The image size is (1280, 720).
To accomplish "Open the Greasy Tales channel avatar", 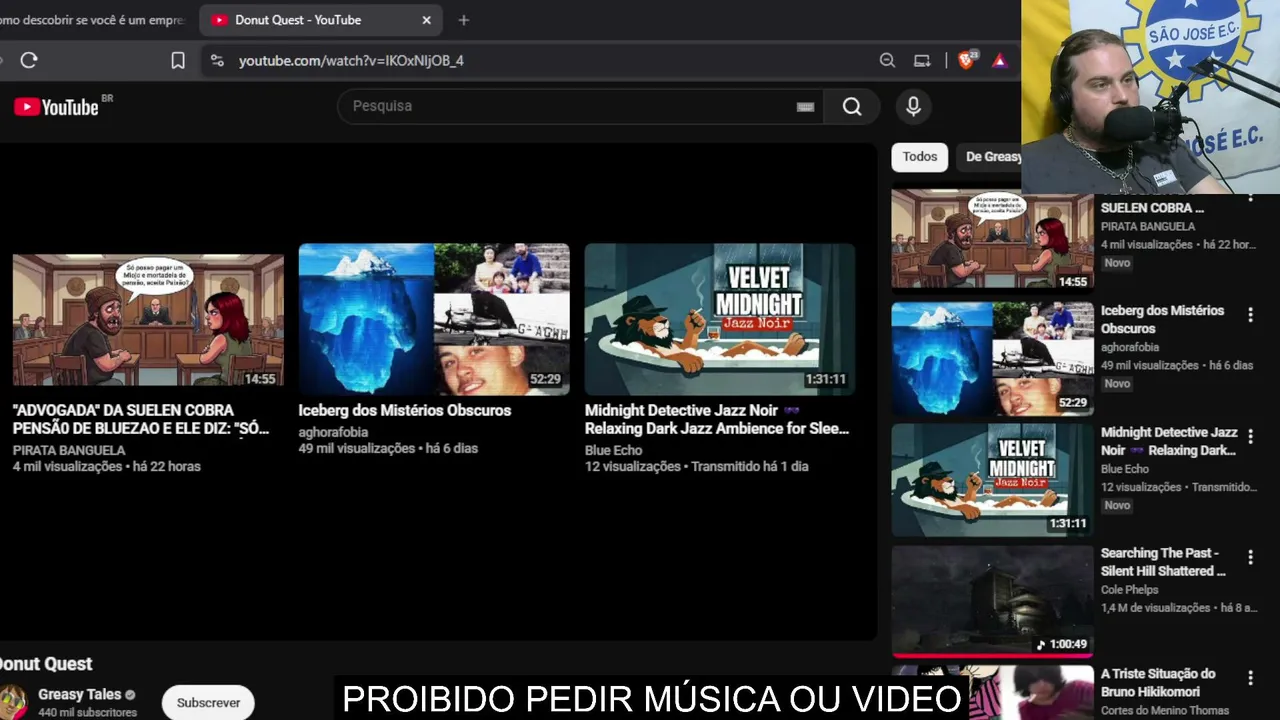I will (13, 702).
